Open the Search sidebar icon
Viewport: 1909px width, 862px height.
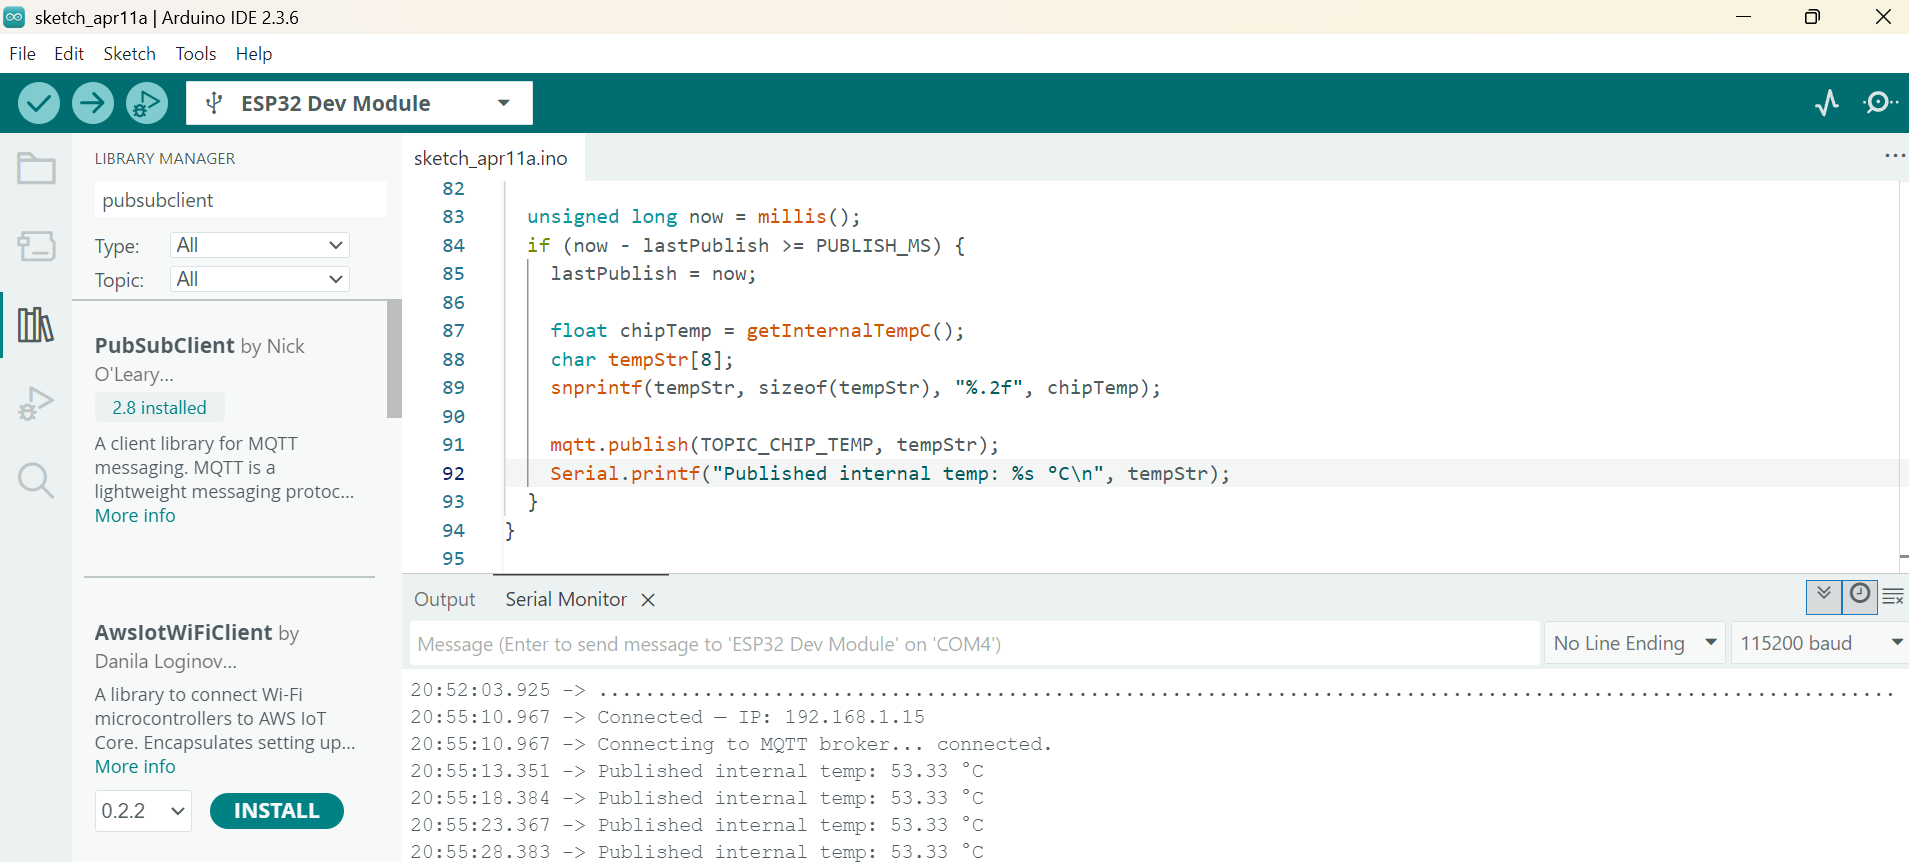tap(36, 481)
